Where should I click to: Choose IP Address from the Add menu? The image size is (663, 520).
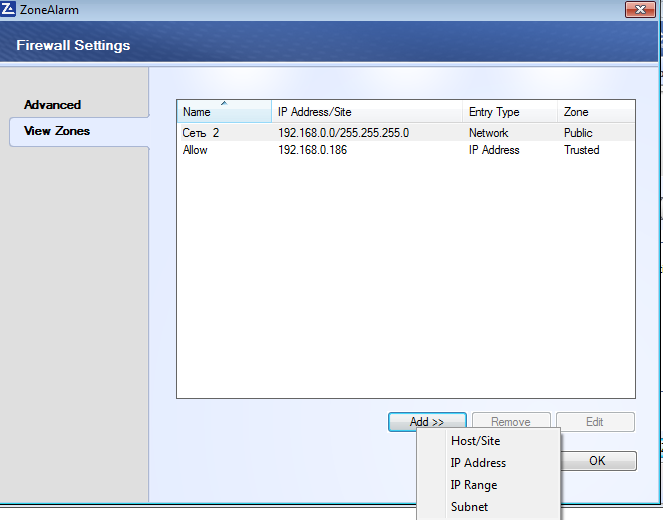coord(489,463)
